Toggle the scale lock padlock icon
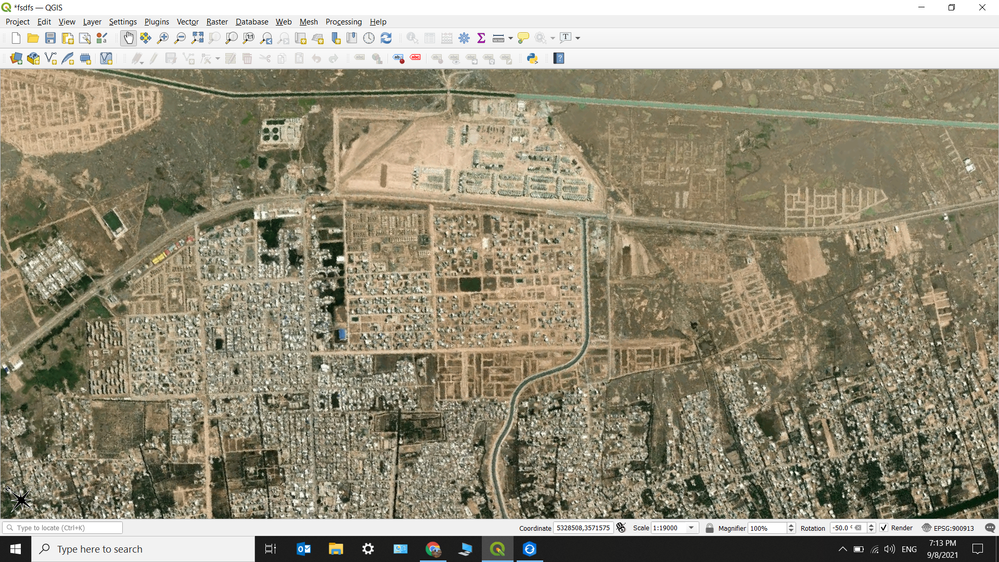This screenshot has width=999, height=562. tap(709, 528)
